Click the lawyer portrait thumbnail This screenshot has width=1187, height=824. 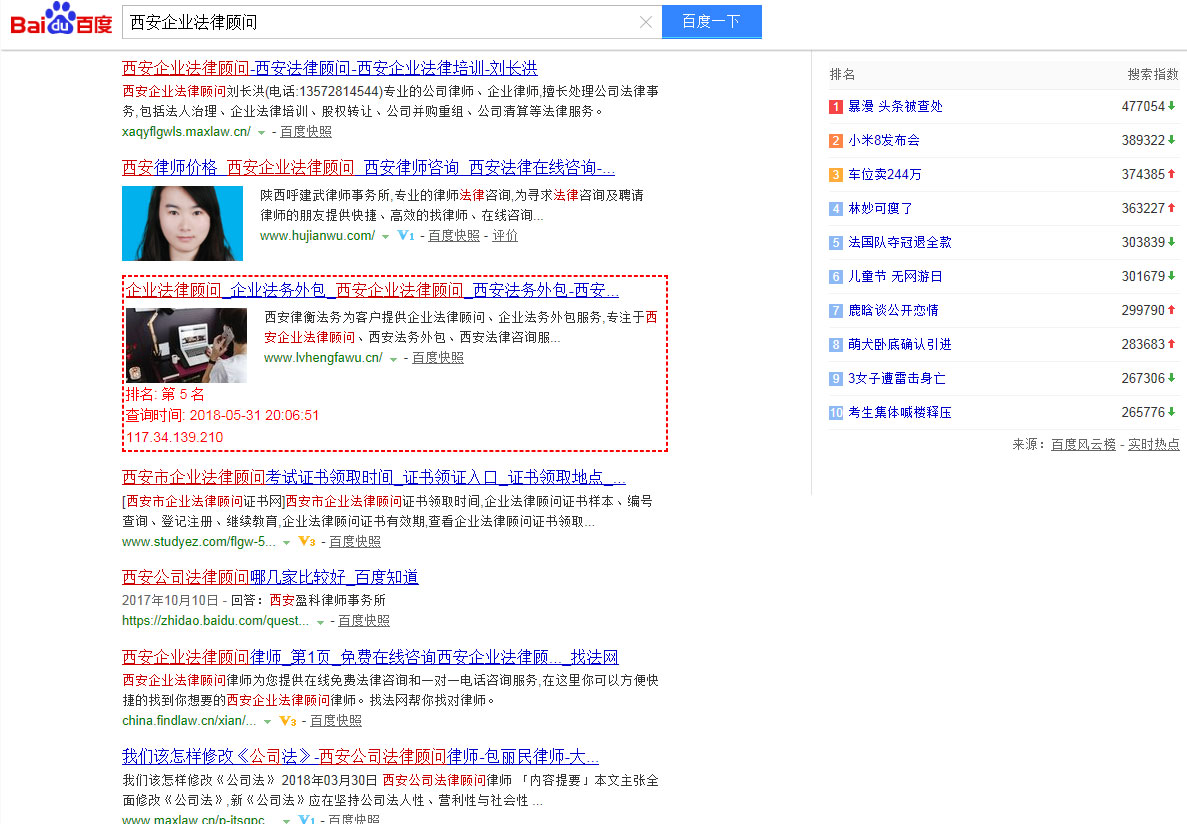tap(182, 223)
